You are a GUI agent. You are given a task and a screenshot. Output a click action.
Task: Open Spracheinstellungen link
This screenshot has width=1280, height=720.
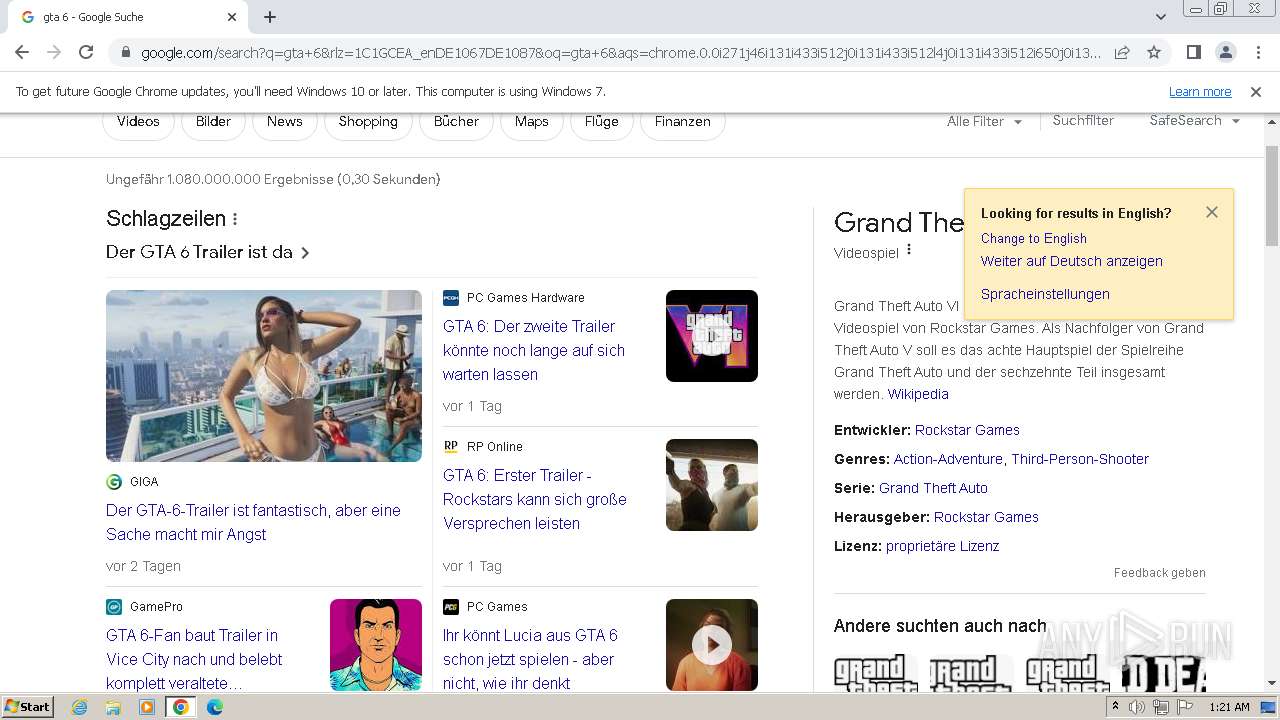coord(1045,294)
